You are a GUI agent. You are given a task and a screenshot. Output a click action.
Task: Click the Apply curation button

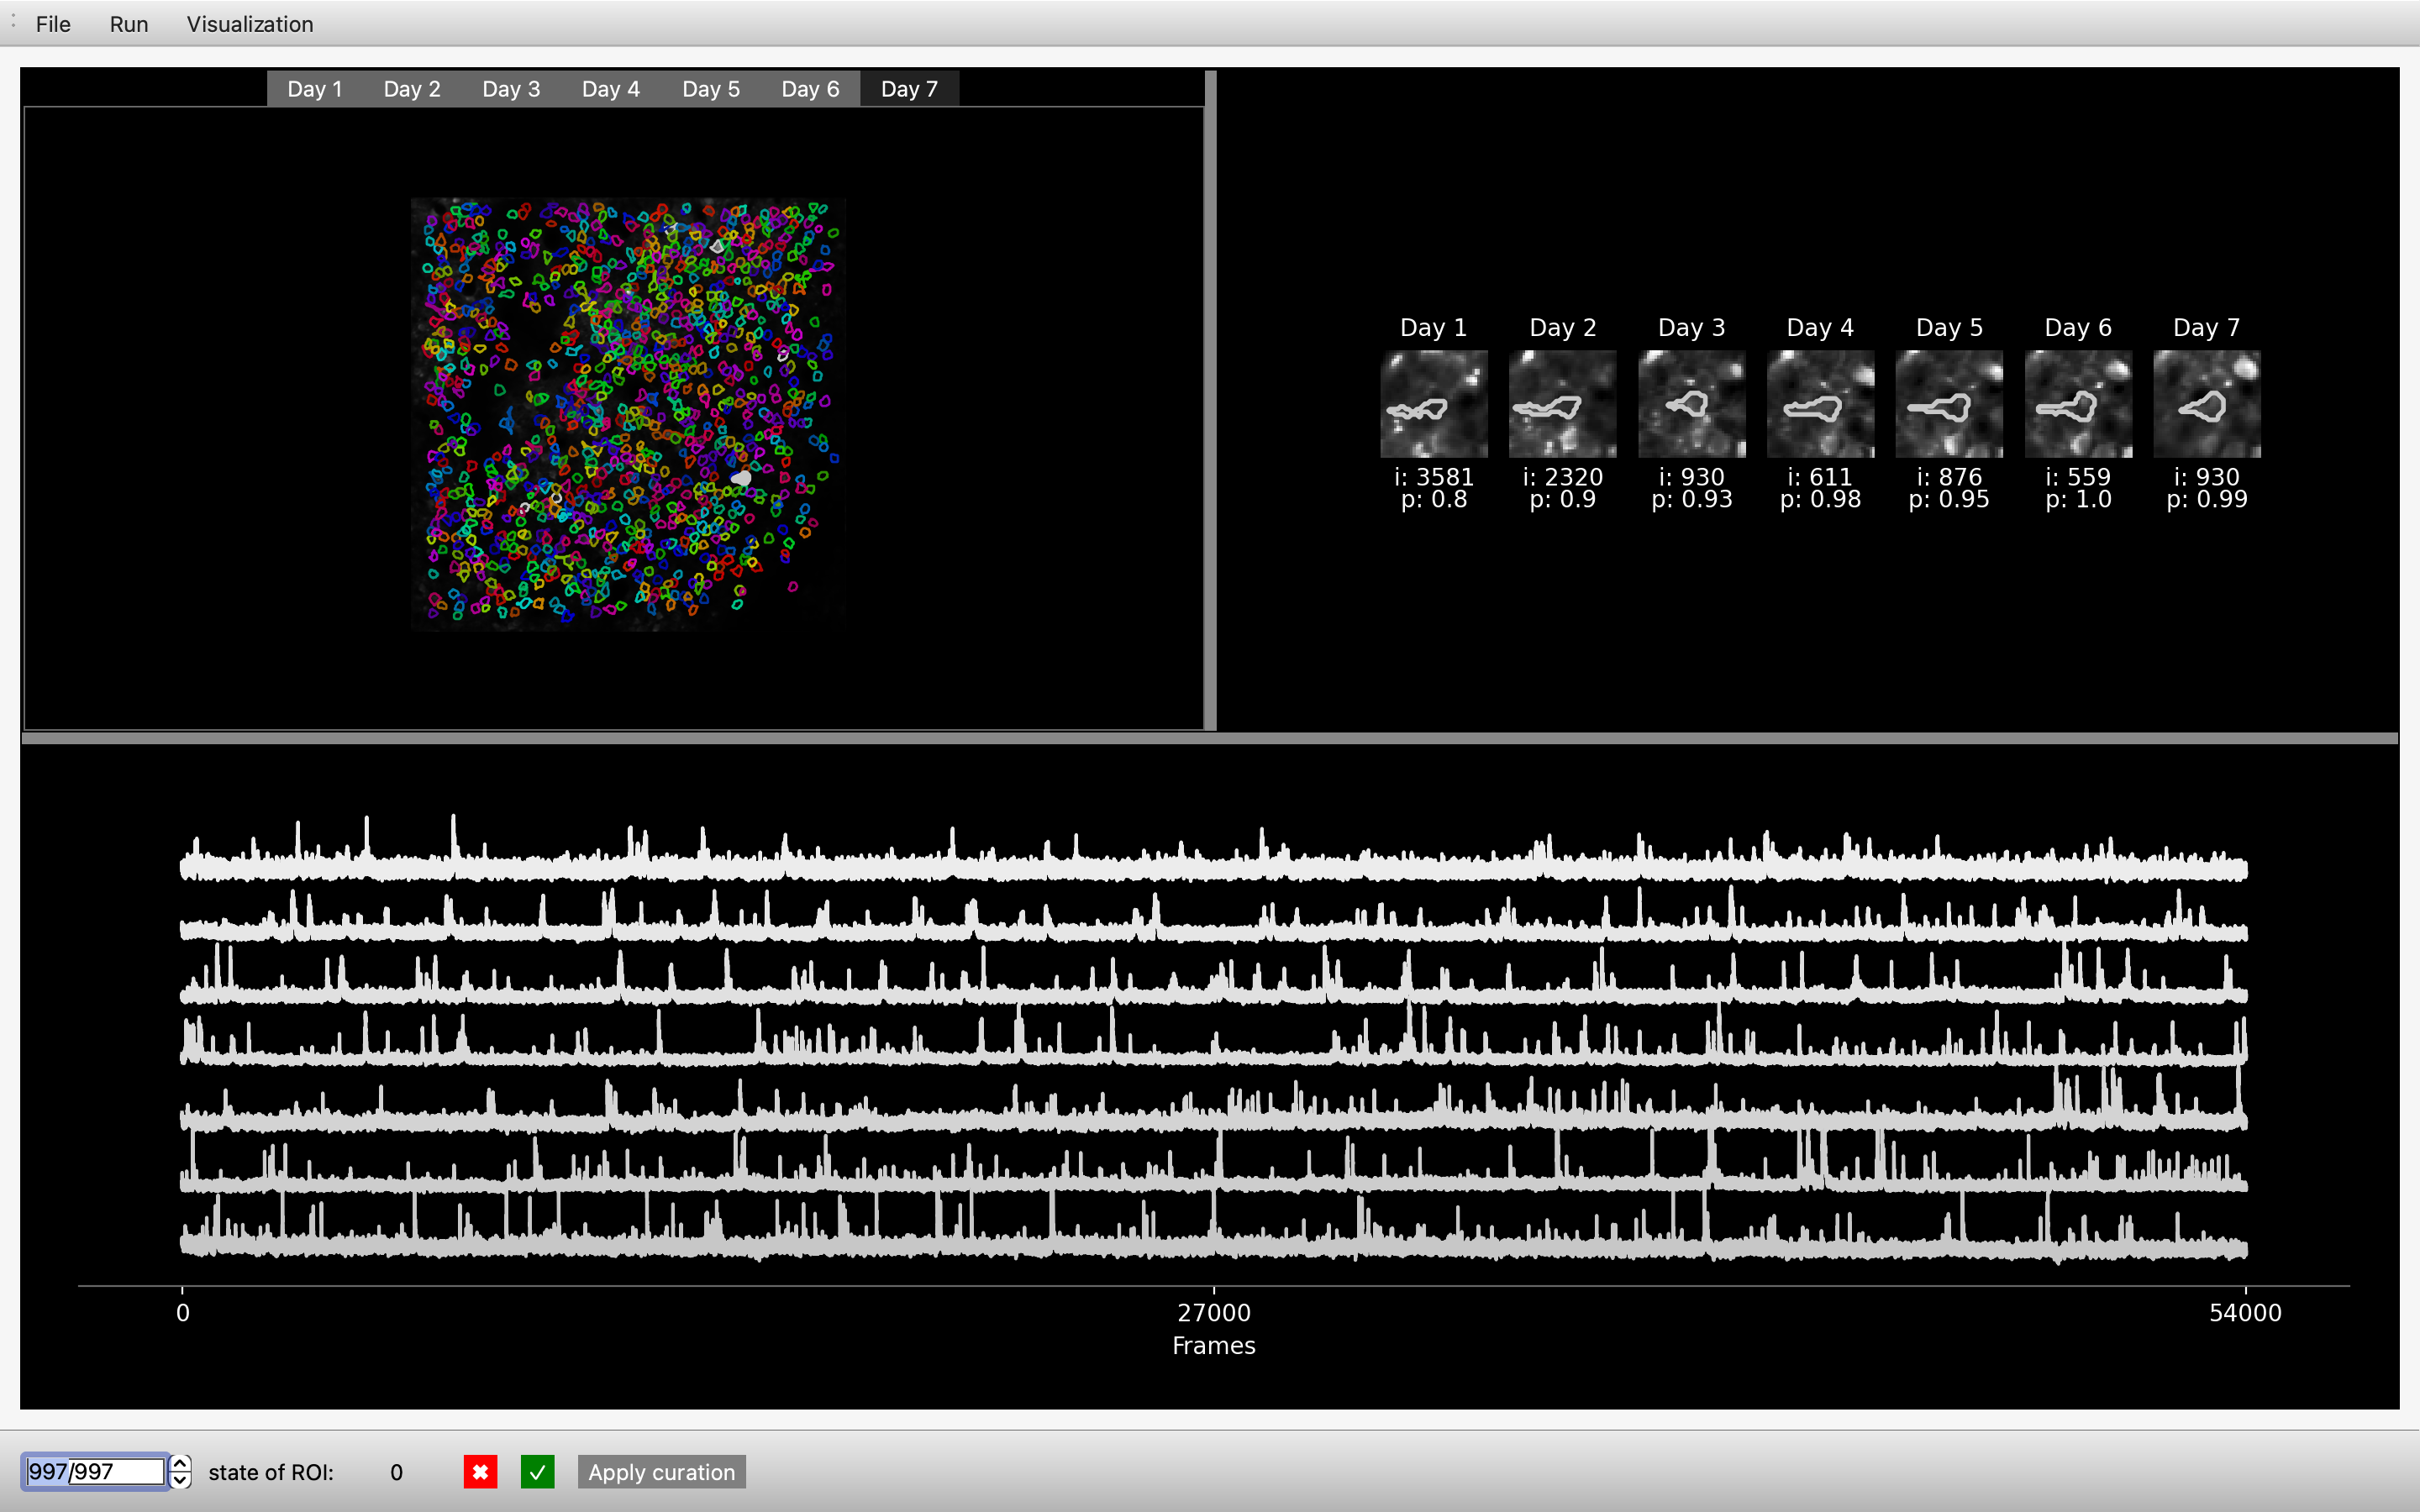[x=661, y=1472]
